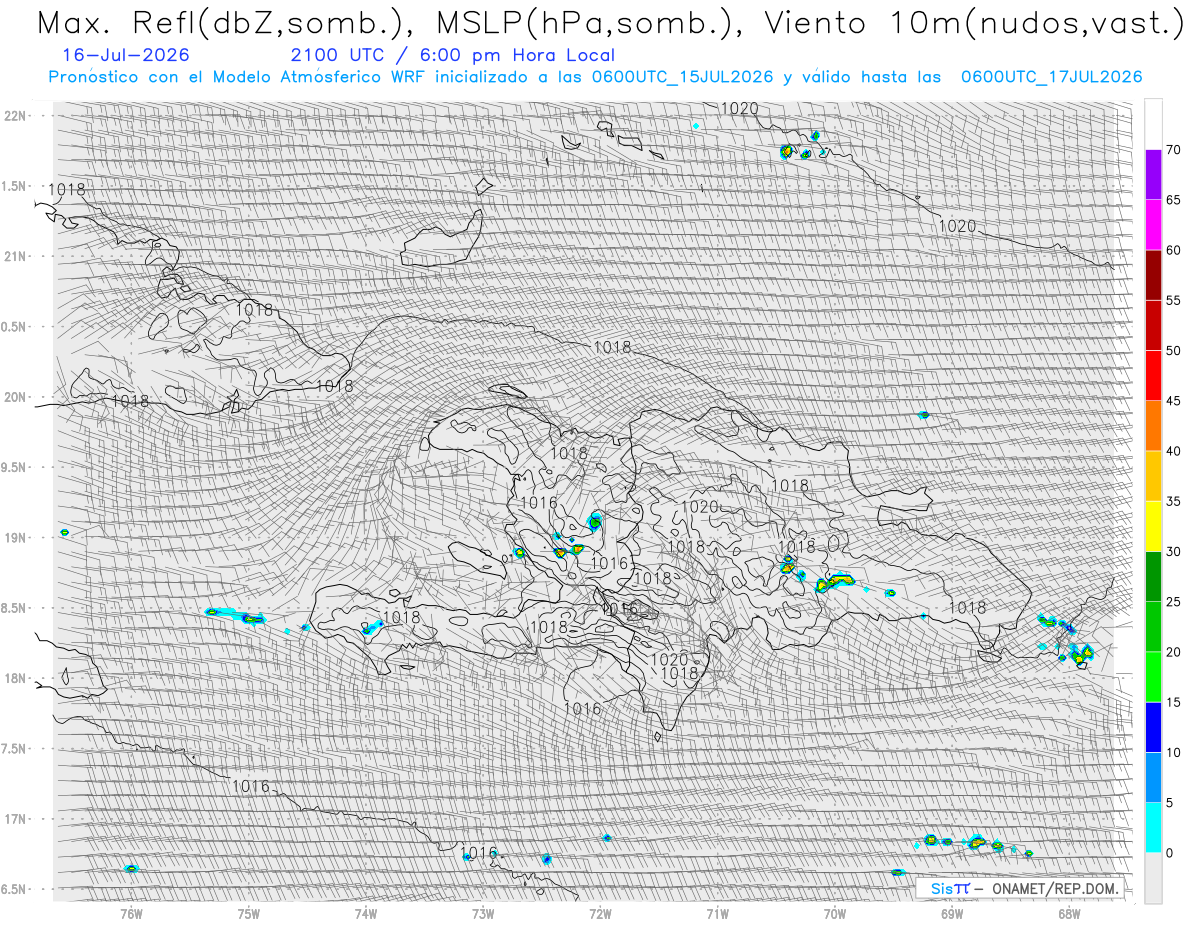Screen dimensions: 1200x927
Task: Click the colorbar value label '55'
Action: point(1174,300)
